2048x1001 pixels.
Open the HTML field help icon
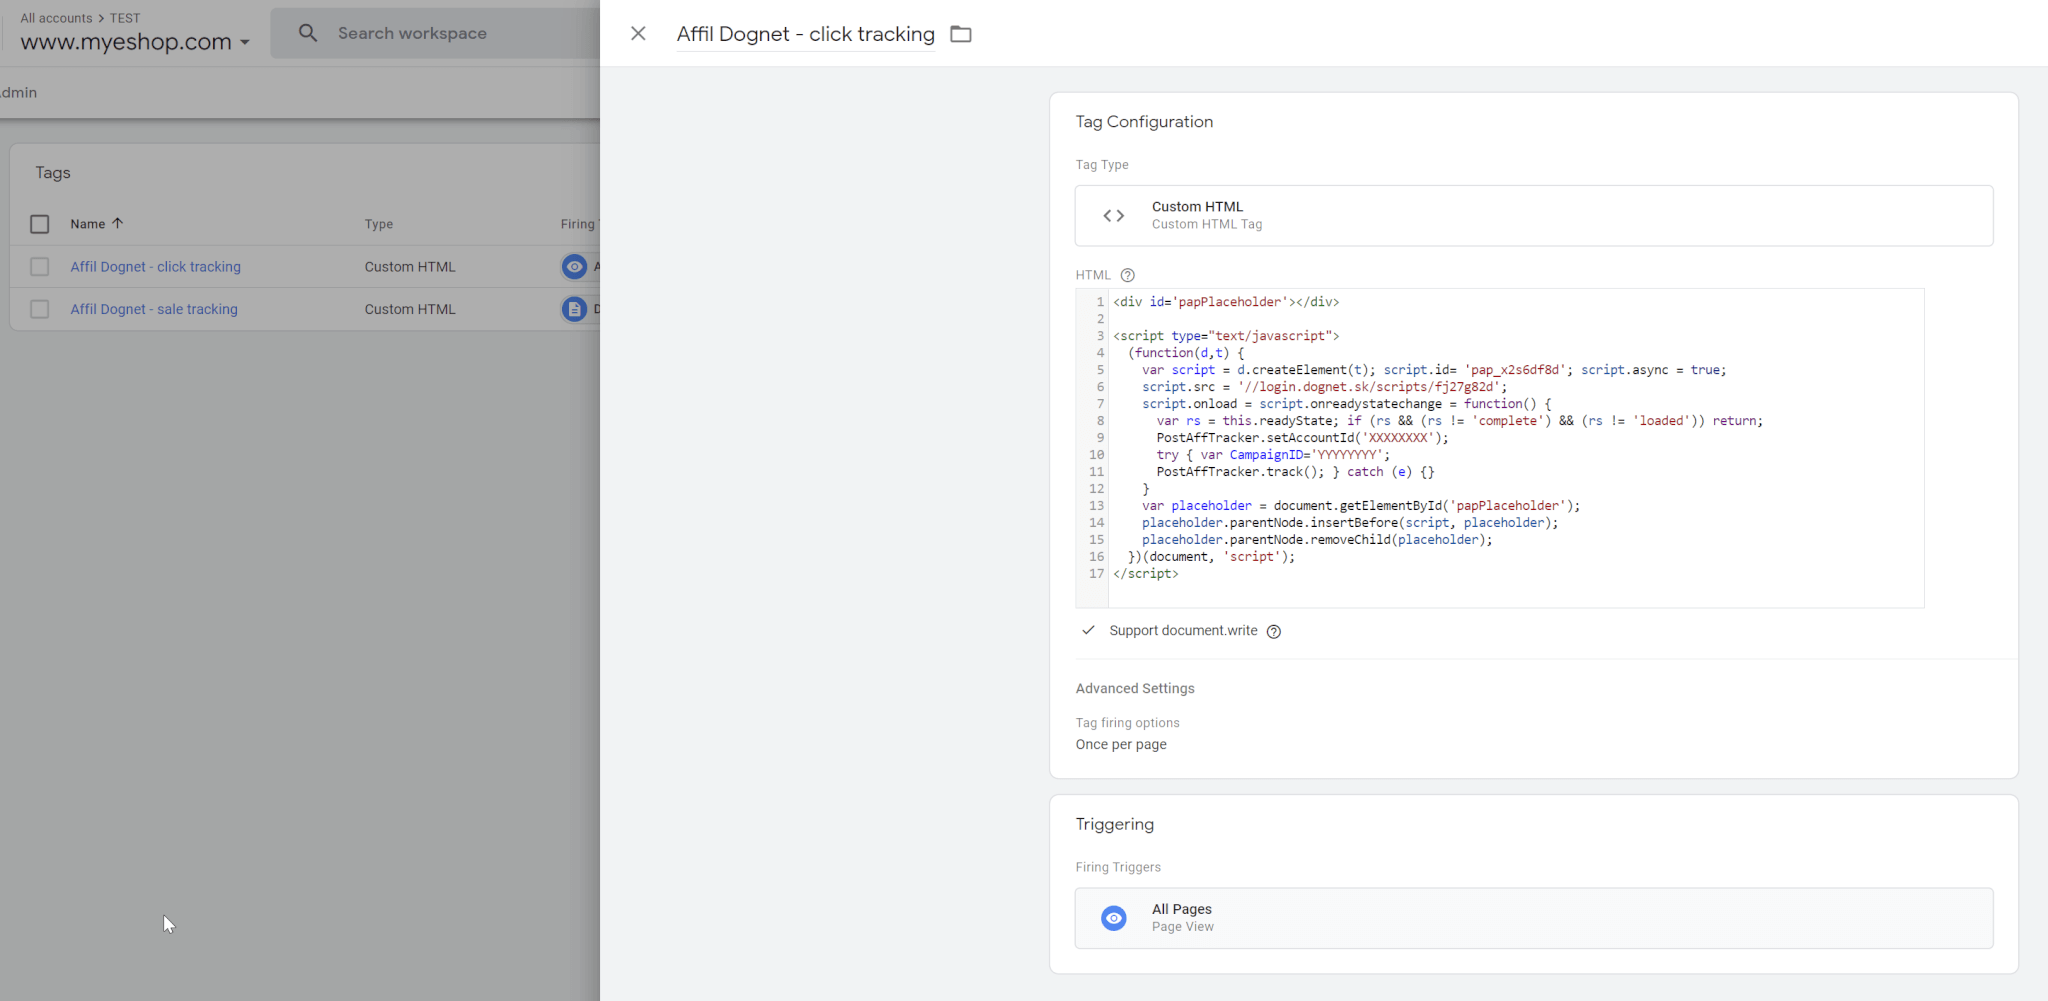1127,275
